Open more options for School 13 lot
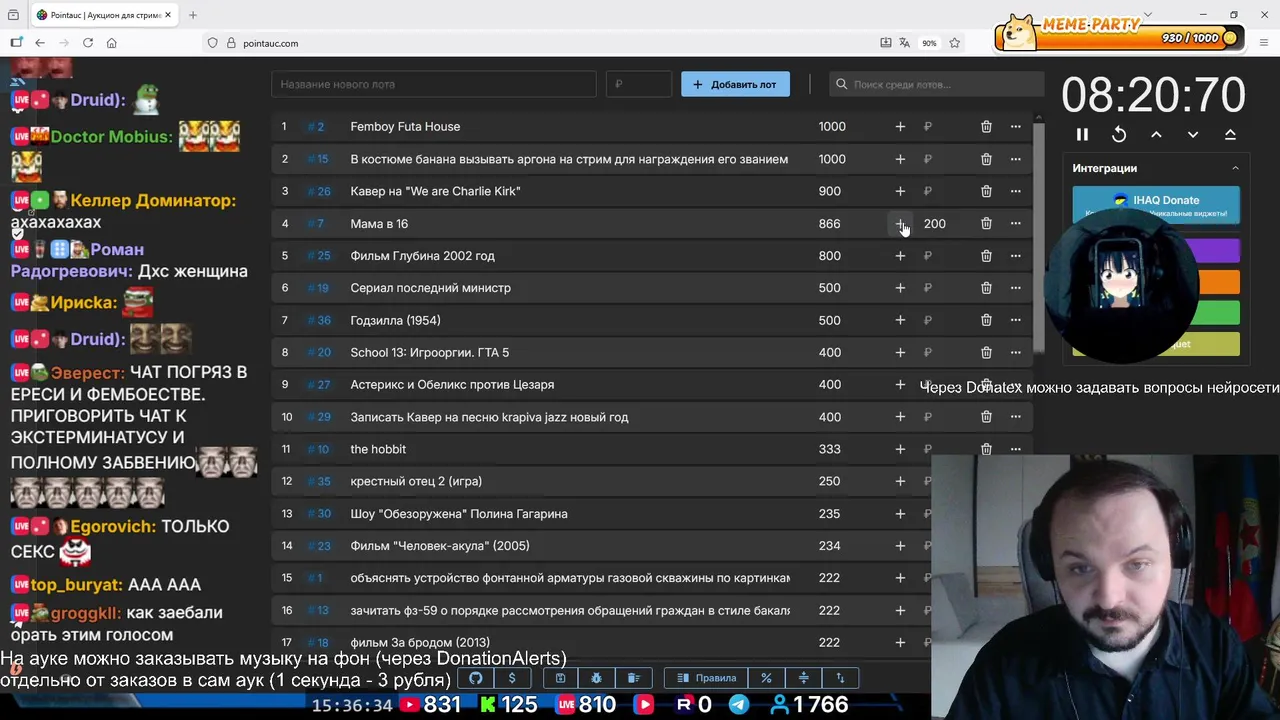The height and width of the screenshot is (720, 1280). [x=1016, y=353]
